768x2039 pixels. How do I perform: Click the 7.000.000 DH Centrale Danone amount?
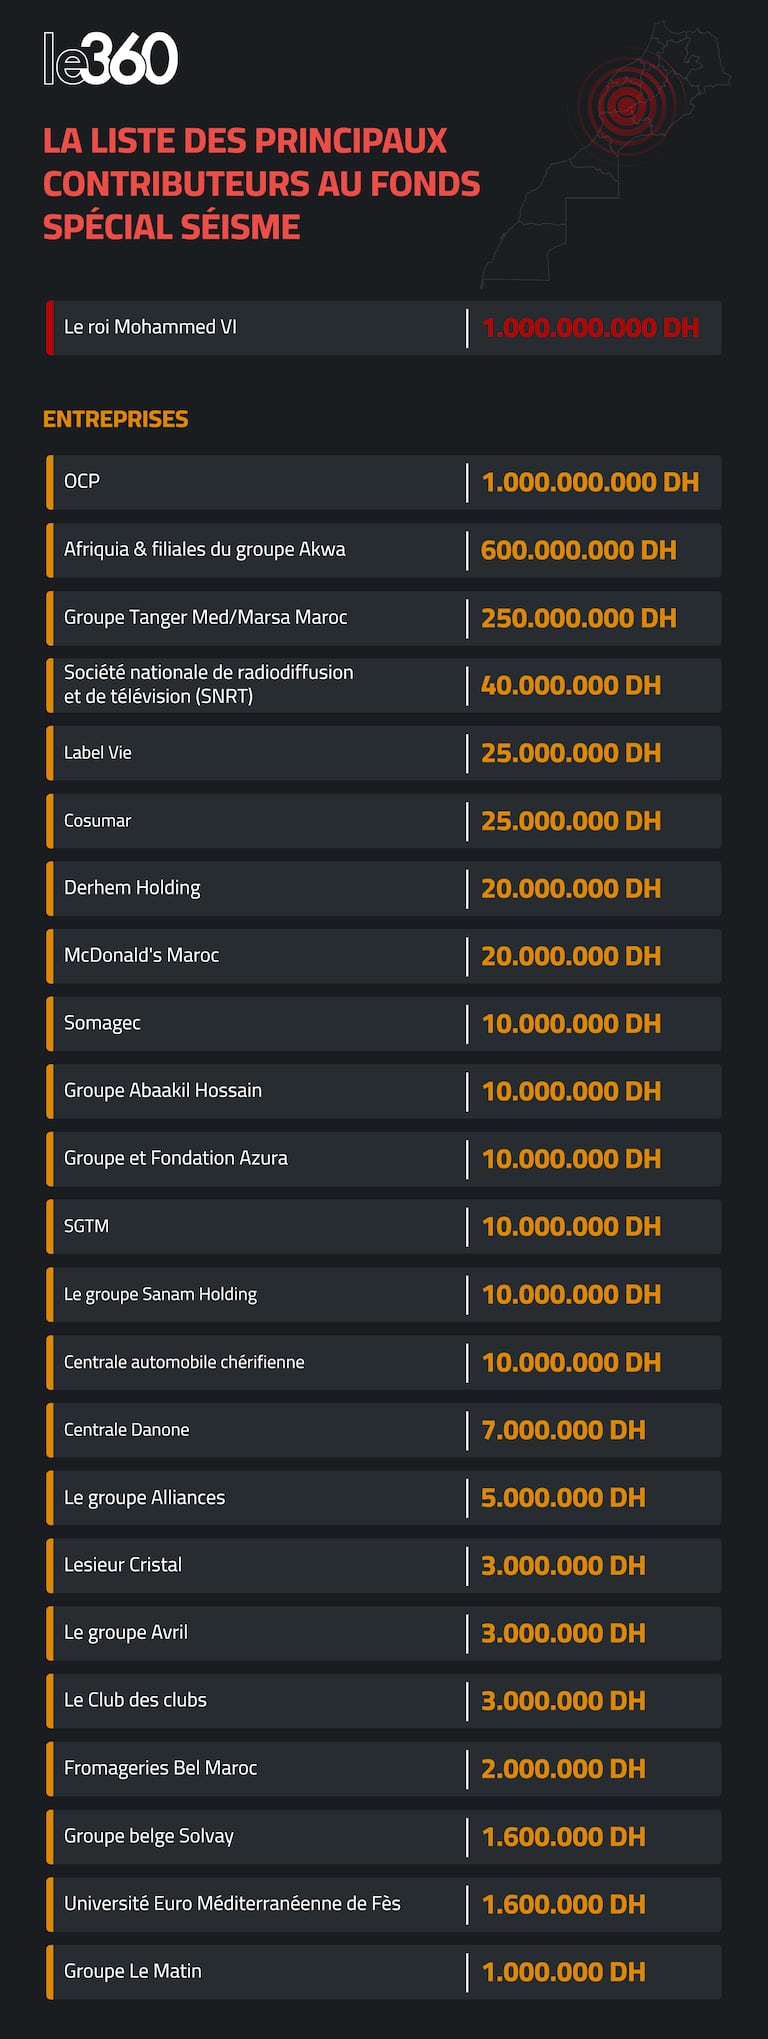(563, 1430)
